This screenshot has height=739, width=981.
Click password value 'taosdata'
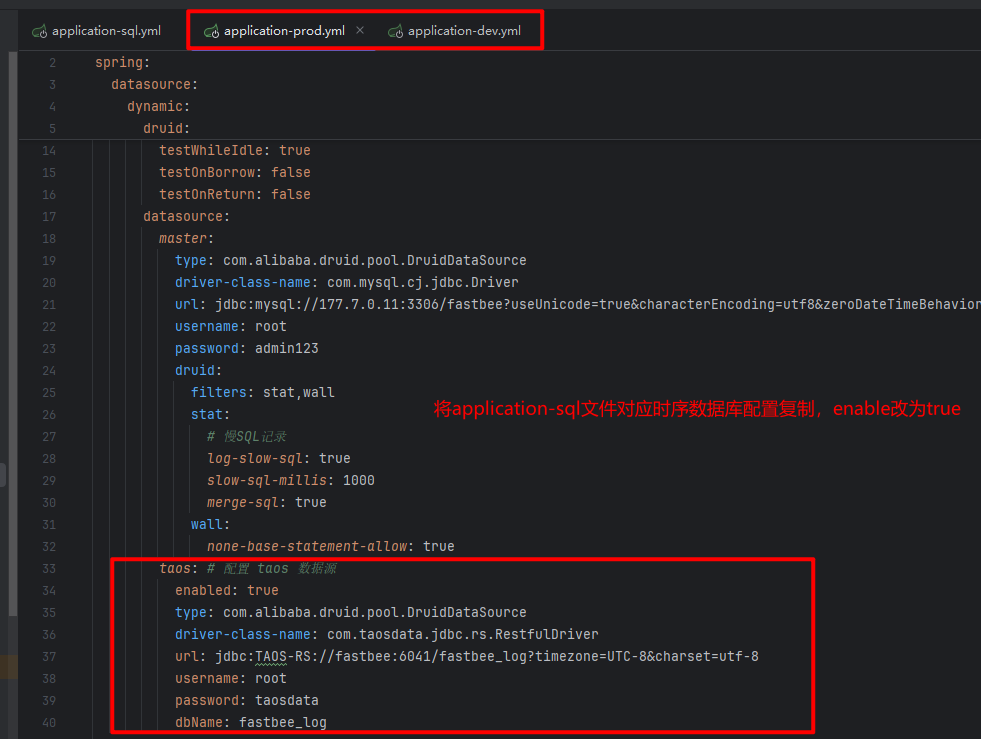click(287, 700)
